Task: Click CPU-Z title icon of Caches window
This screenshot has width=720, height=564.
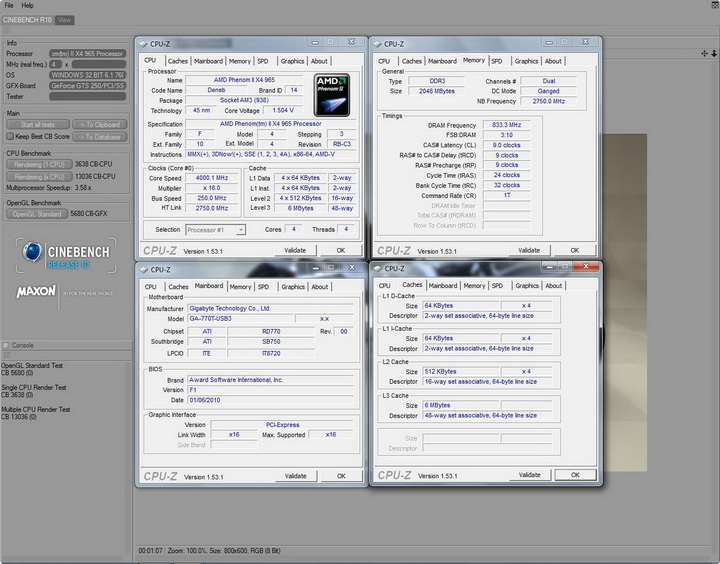Action: 378,269
